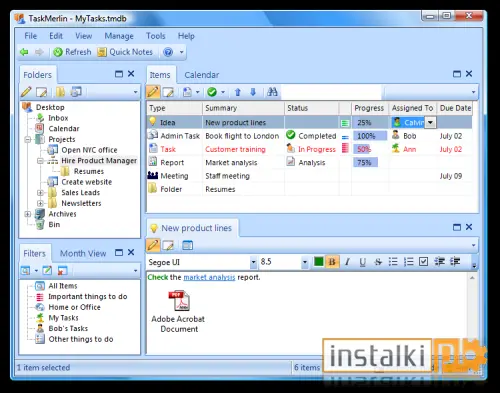This screenshot has width=500, height=393.
Task: Toggle the Bold formatting button
Action: (x=332, y=262)
